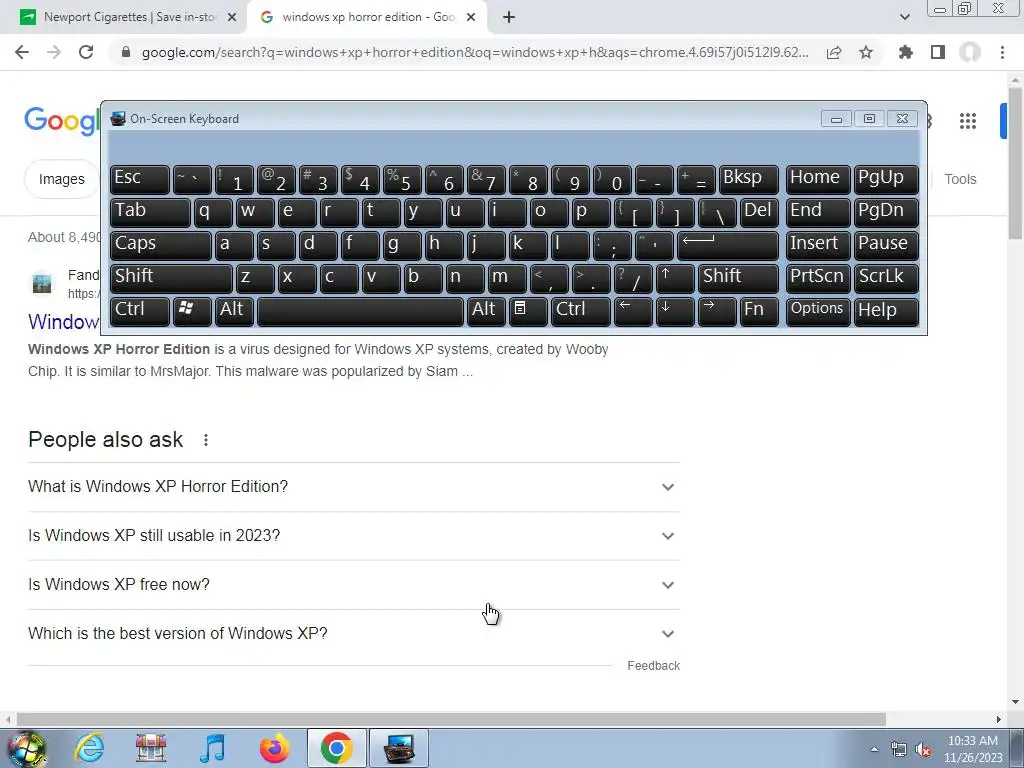Viewport: 1024px width, 768px height.
Task: Open Chrome side panel icon
Action: 938,52
